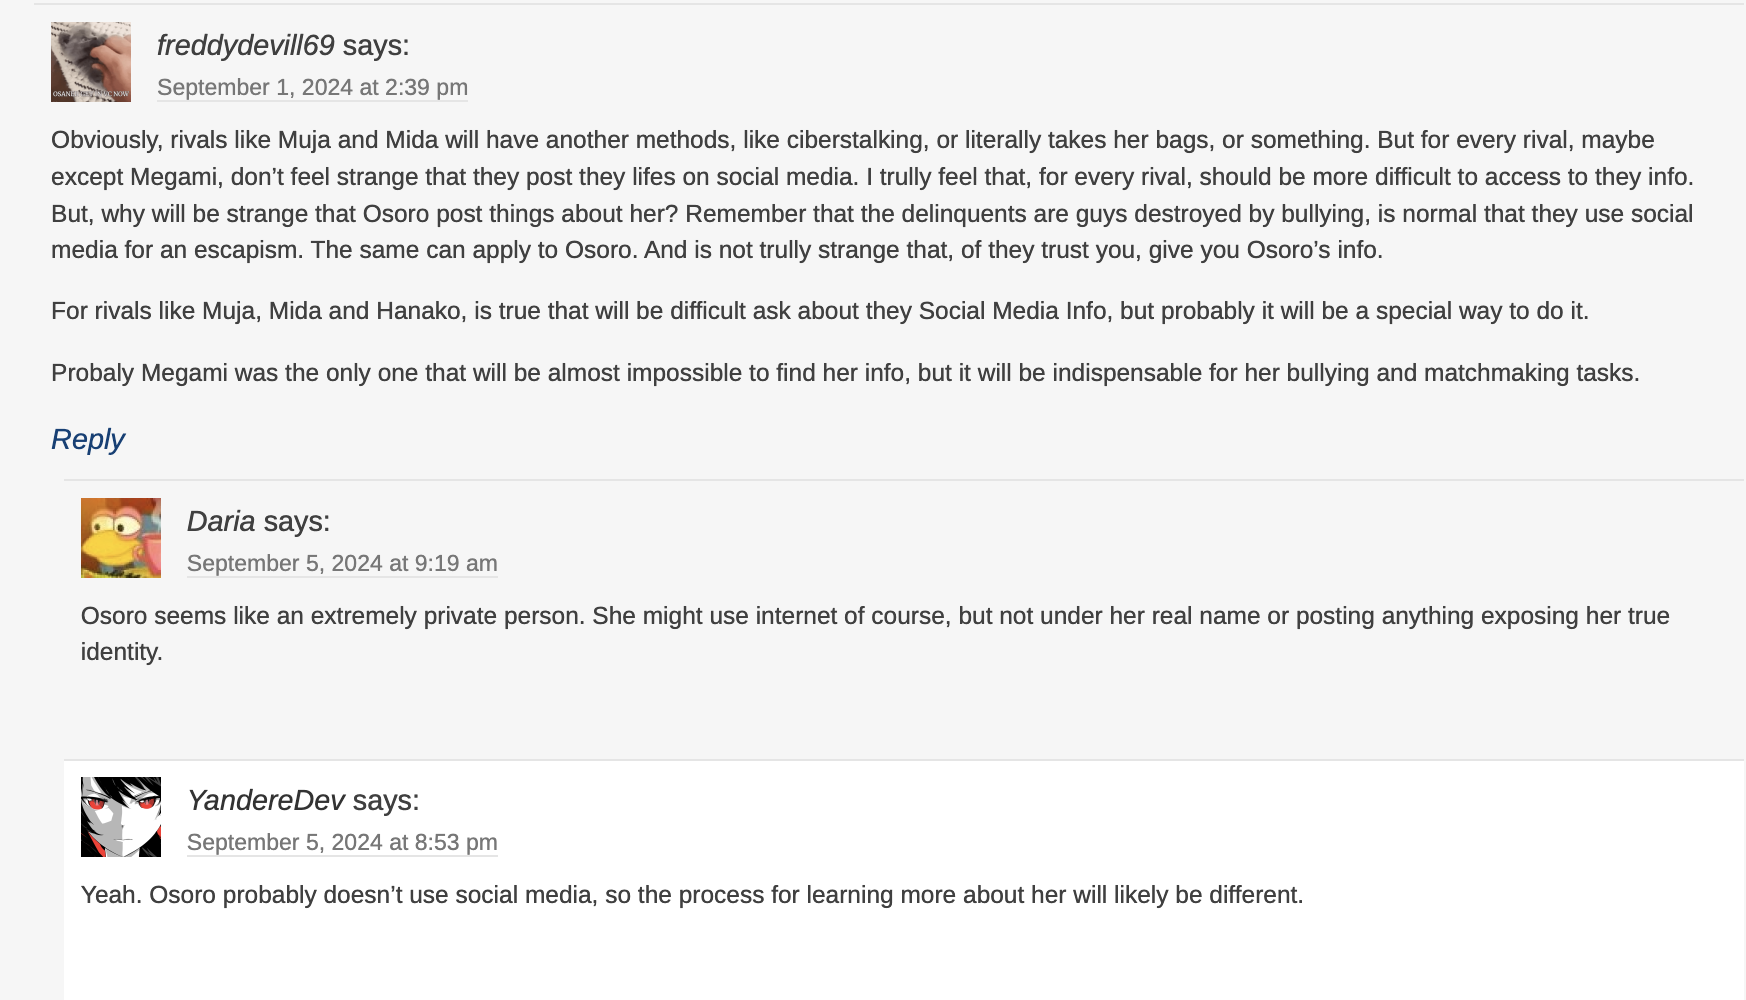The image size is (1746, 1000).
Task: Open Daria's author name
Action: [221, 522]
